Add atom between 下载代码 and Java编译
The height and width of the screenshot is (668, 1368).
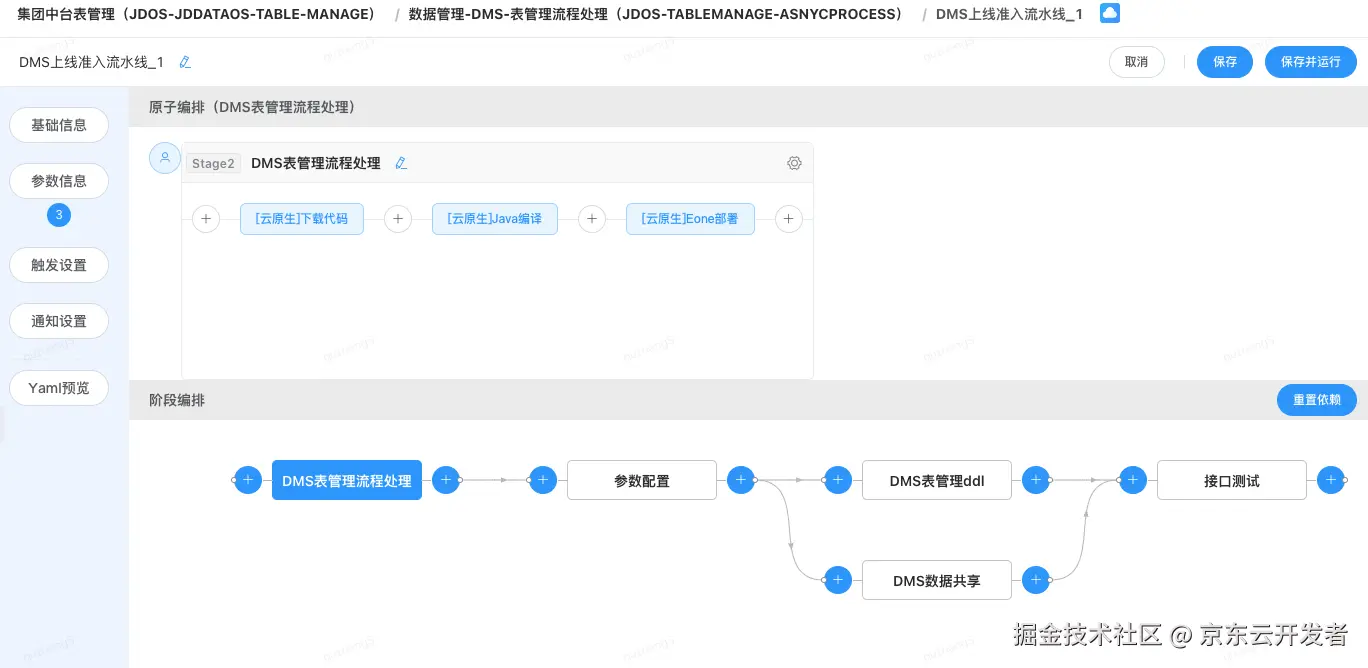(x=398, y=218)
